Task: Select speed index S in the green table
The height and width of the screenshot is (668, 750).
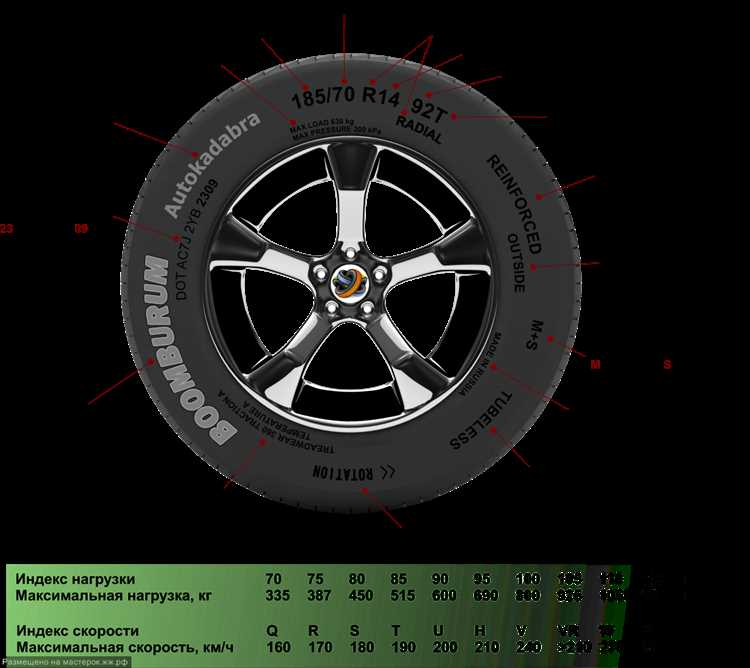Action: click(x=354, y=631)
